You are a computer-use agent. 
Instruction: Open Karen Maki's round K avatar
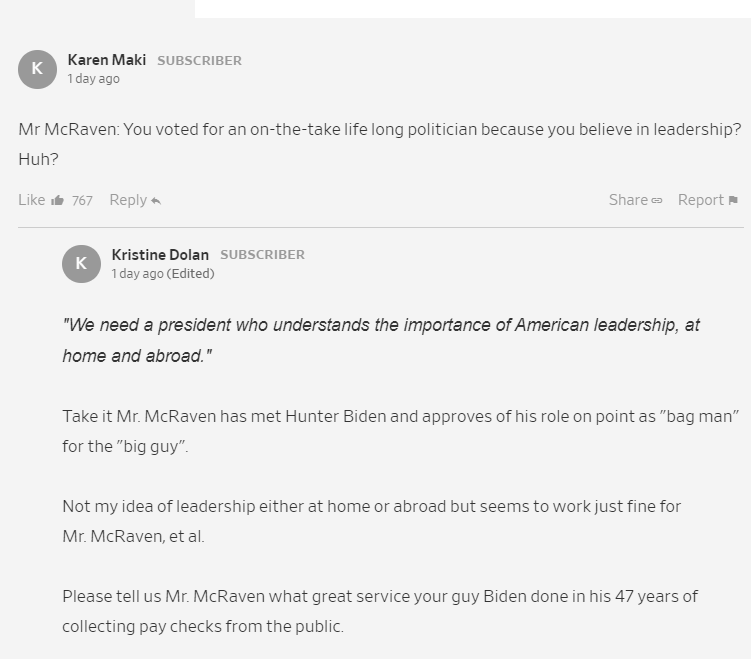37,69
